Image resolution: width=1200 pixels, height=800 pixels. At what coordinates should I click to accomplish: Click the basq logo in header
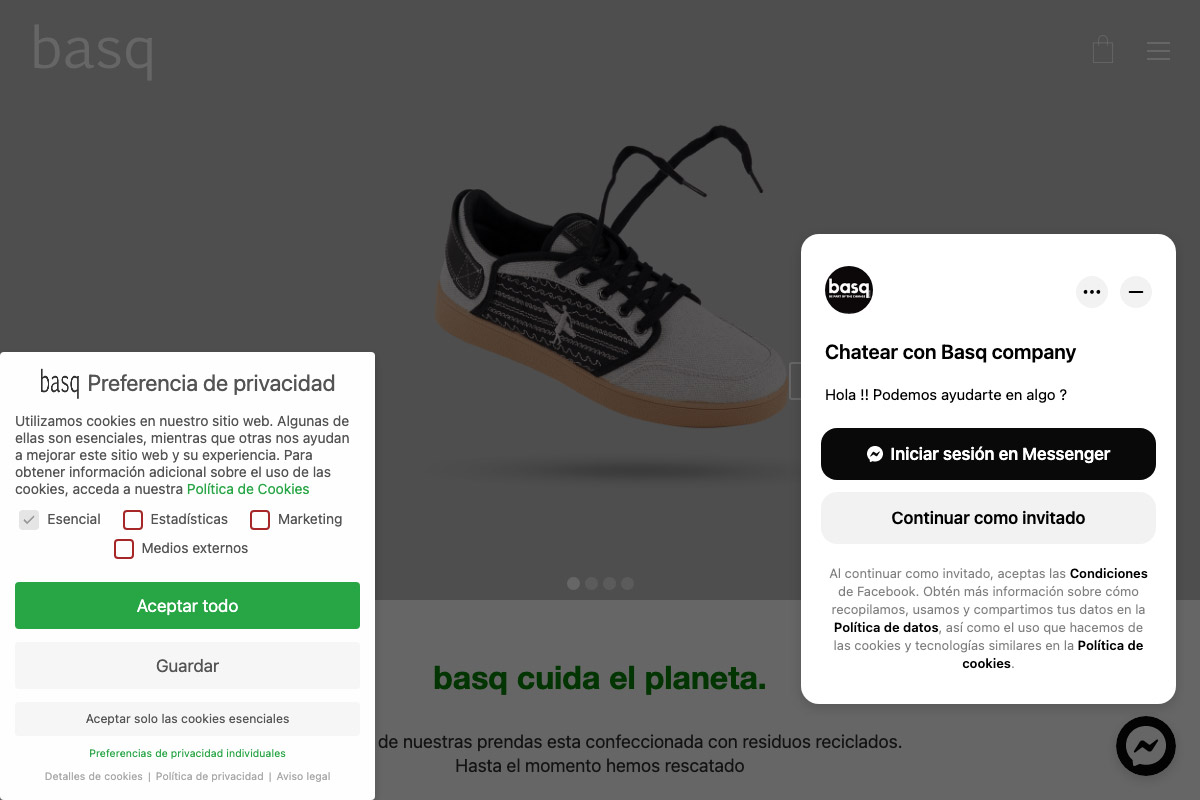click(92, 52)
